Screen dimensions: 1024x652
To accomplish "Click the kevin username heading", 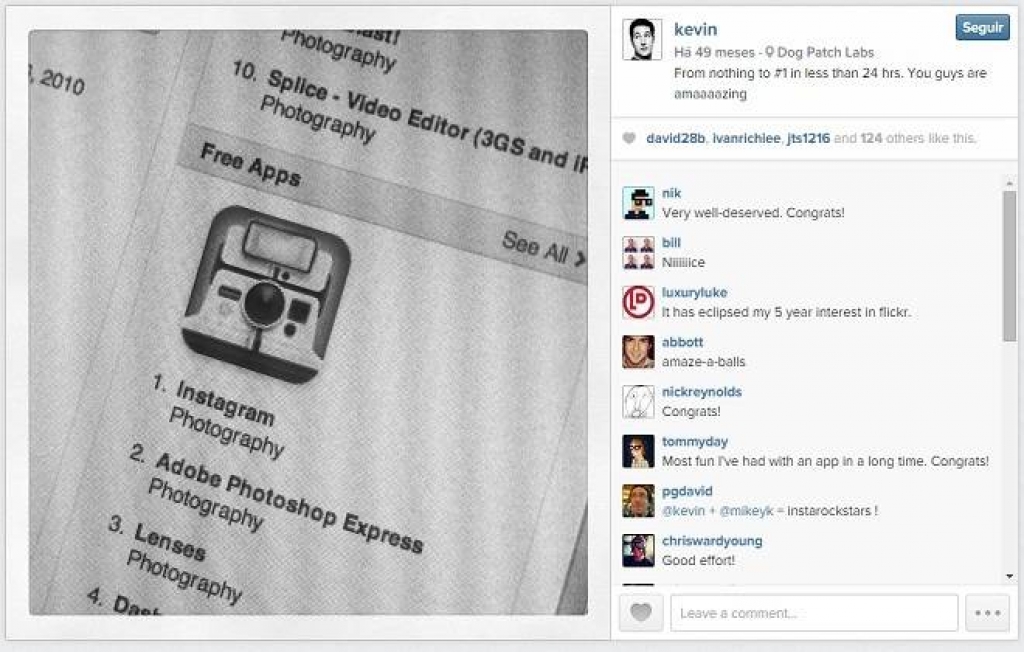I will click(x=696, y=29).
